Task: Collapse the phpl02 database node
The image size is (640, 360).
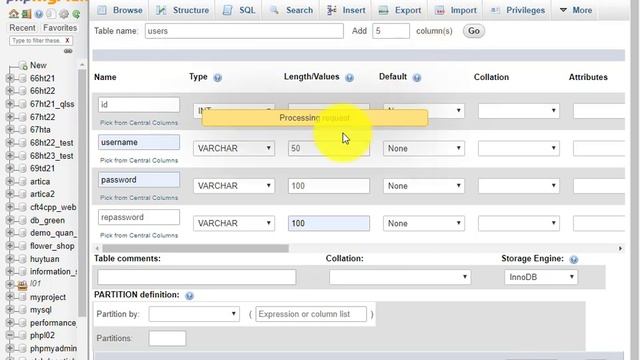Action: point(10,336)
